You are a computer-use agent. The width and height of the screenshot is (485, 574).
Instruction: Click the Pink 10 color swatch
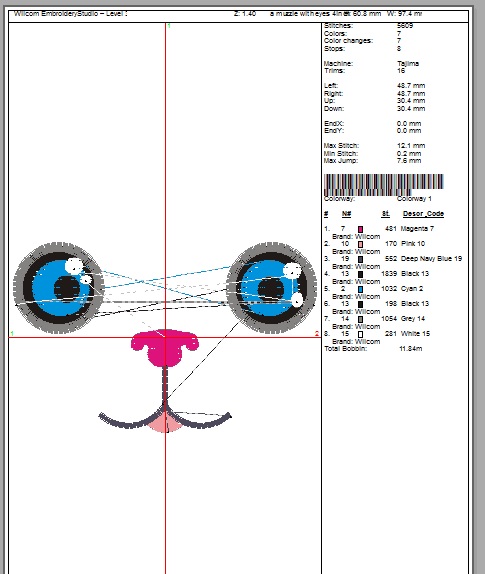coord(360,244)
